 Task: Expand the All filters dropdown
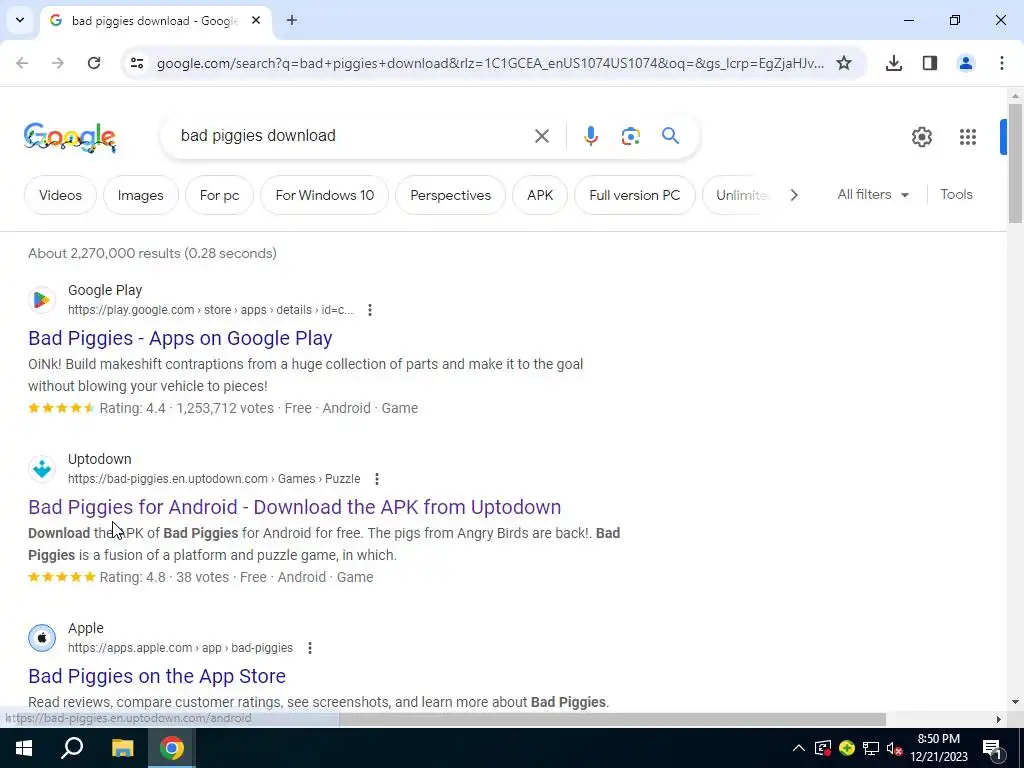point(873,195)
